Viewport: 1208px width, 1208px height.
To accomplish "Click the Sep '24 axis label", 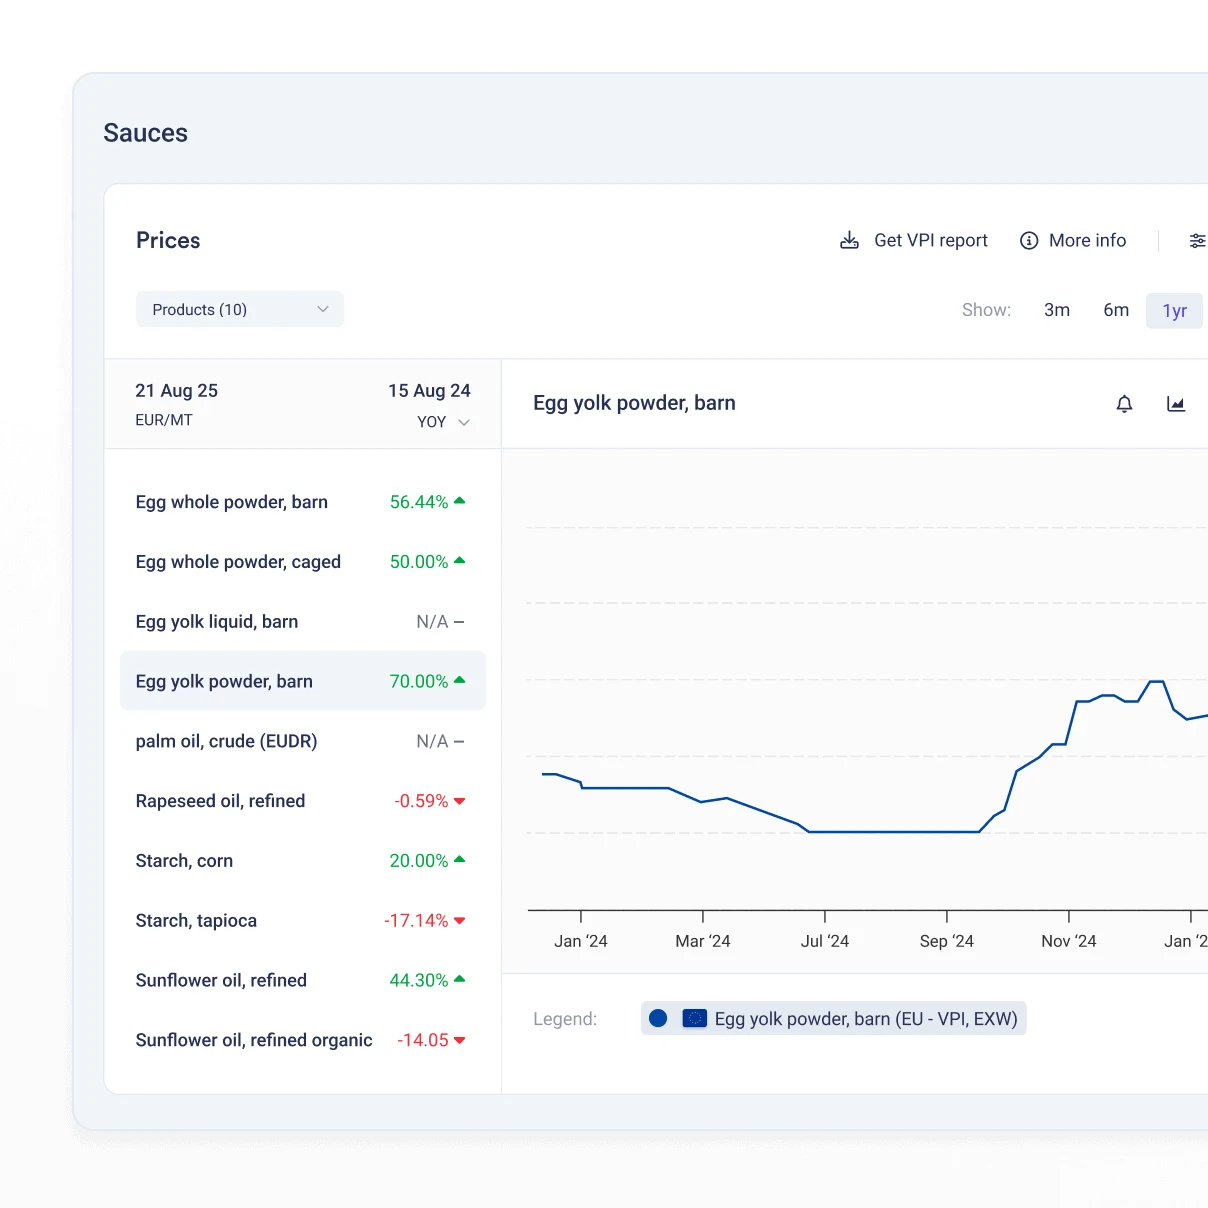I will coord(946,941).
